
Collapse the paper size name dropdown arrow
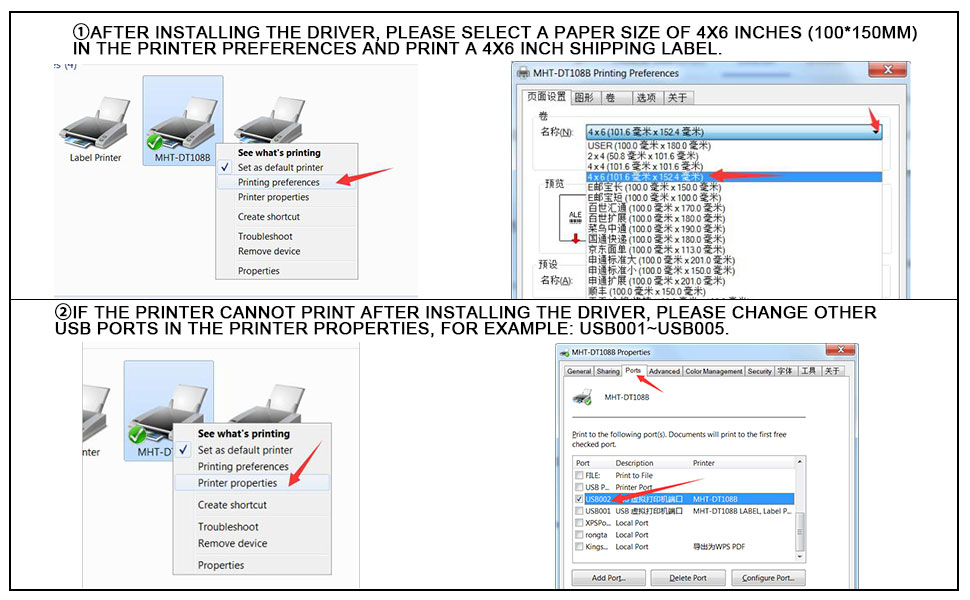coord(875,132)
